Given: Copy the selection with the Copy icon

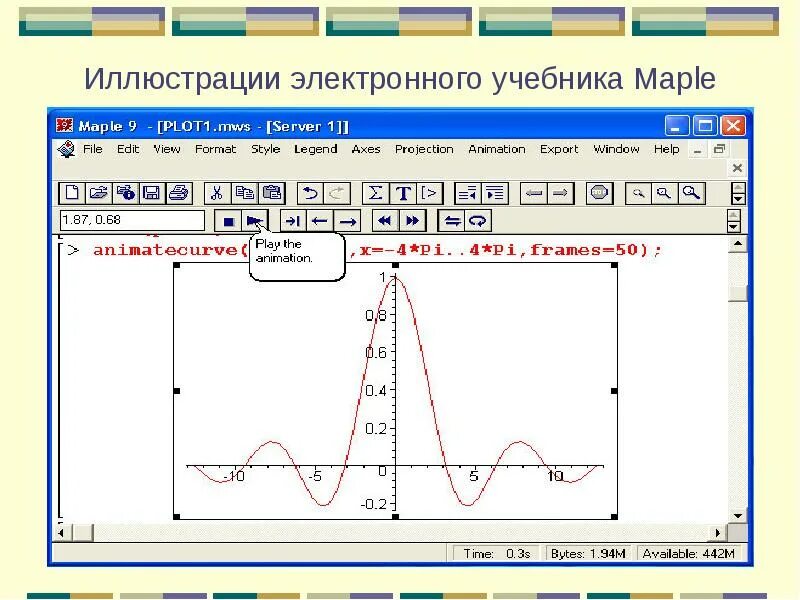Looking at the screenshot, I should point(243,193).
